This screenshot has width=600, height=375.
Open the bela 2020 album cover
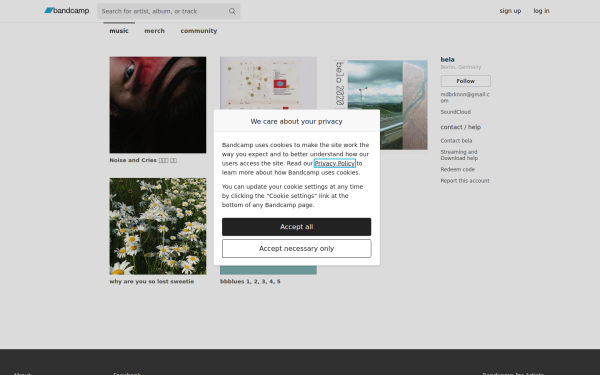pyautogui.click(x=379, y=103)
